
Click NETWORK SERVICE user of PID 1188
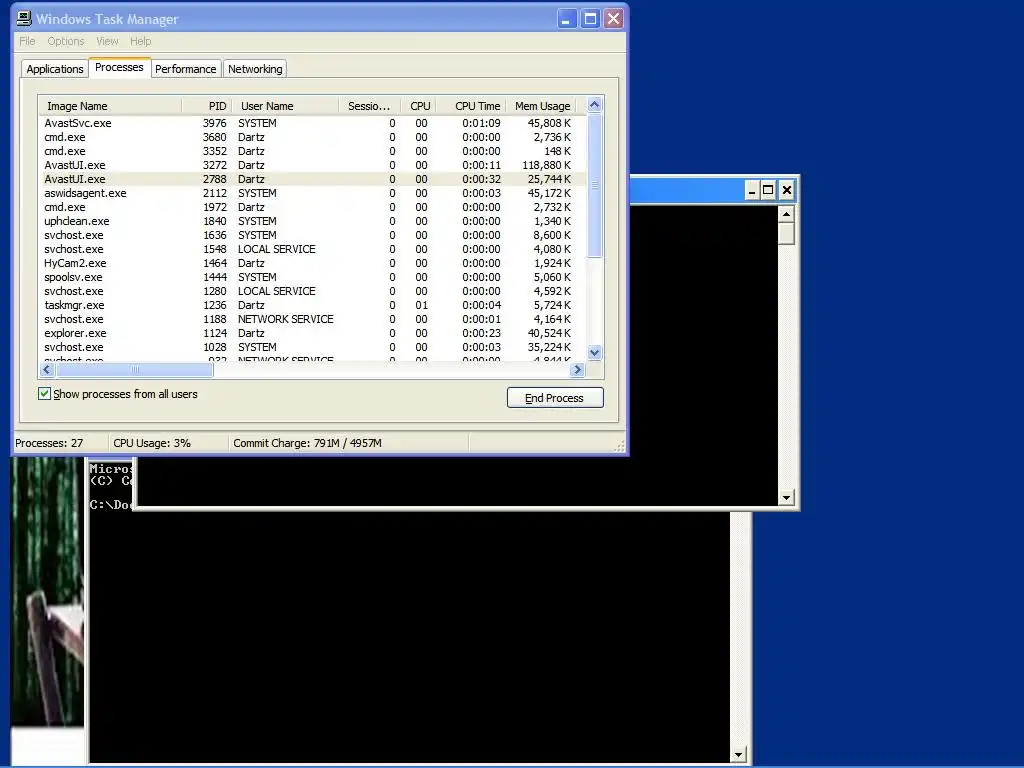285,319
